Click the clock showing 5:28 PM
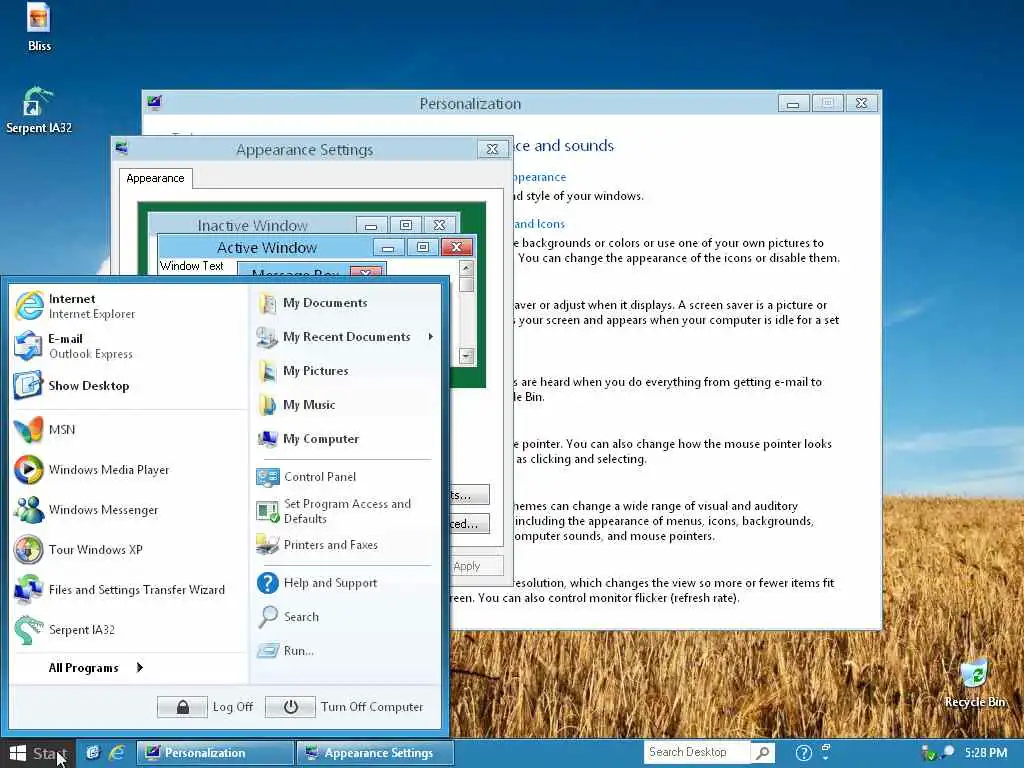Image resolution: width=1024 pixels, height=768 pixels. pos(986,752)
